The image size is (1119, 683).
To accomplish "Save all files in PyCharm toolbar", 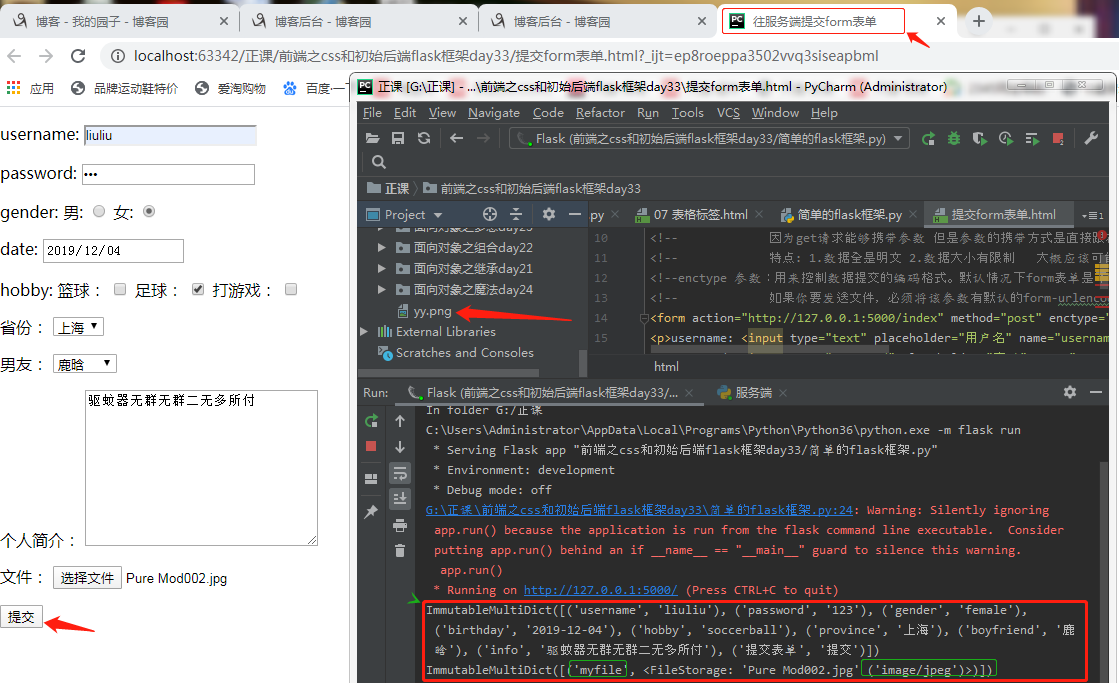I will (x=398, y=138).
